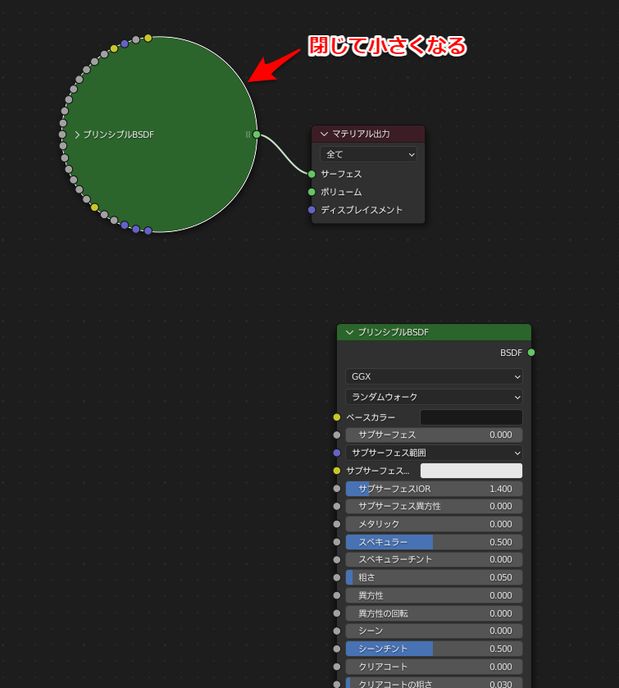
Task: Click the 粗さ 0.050 slider
Action: (x=434, y=577)
